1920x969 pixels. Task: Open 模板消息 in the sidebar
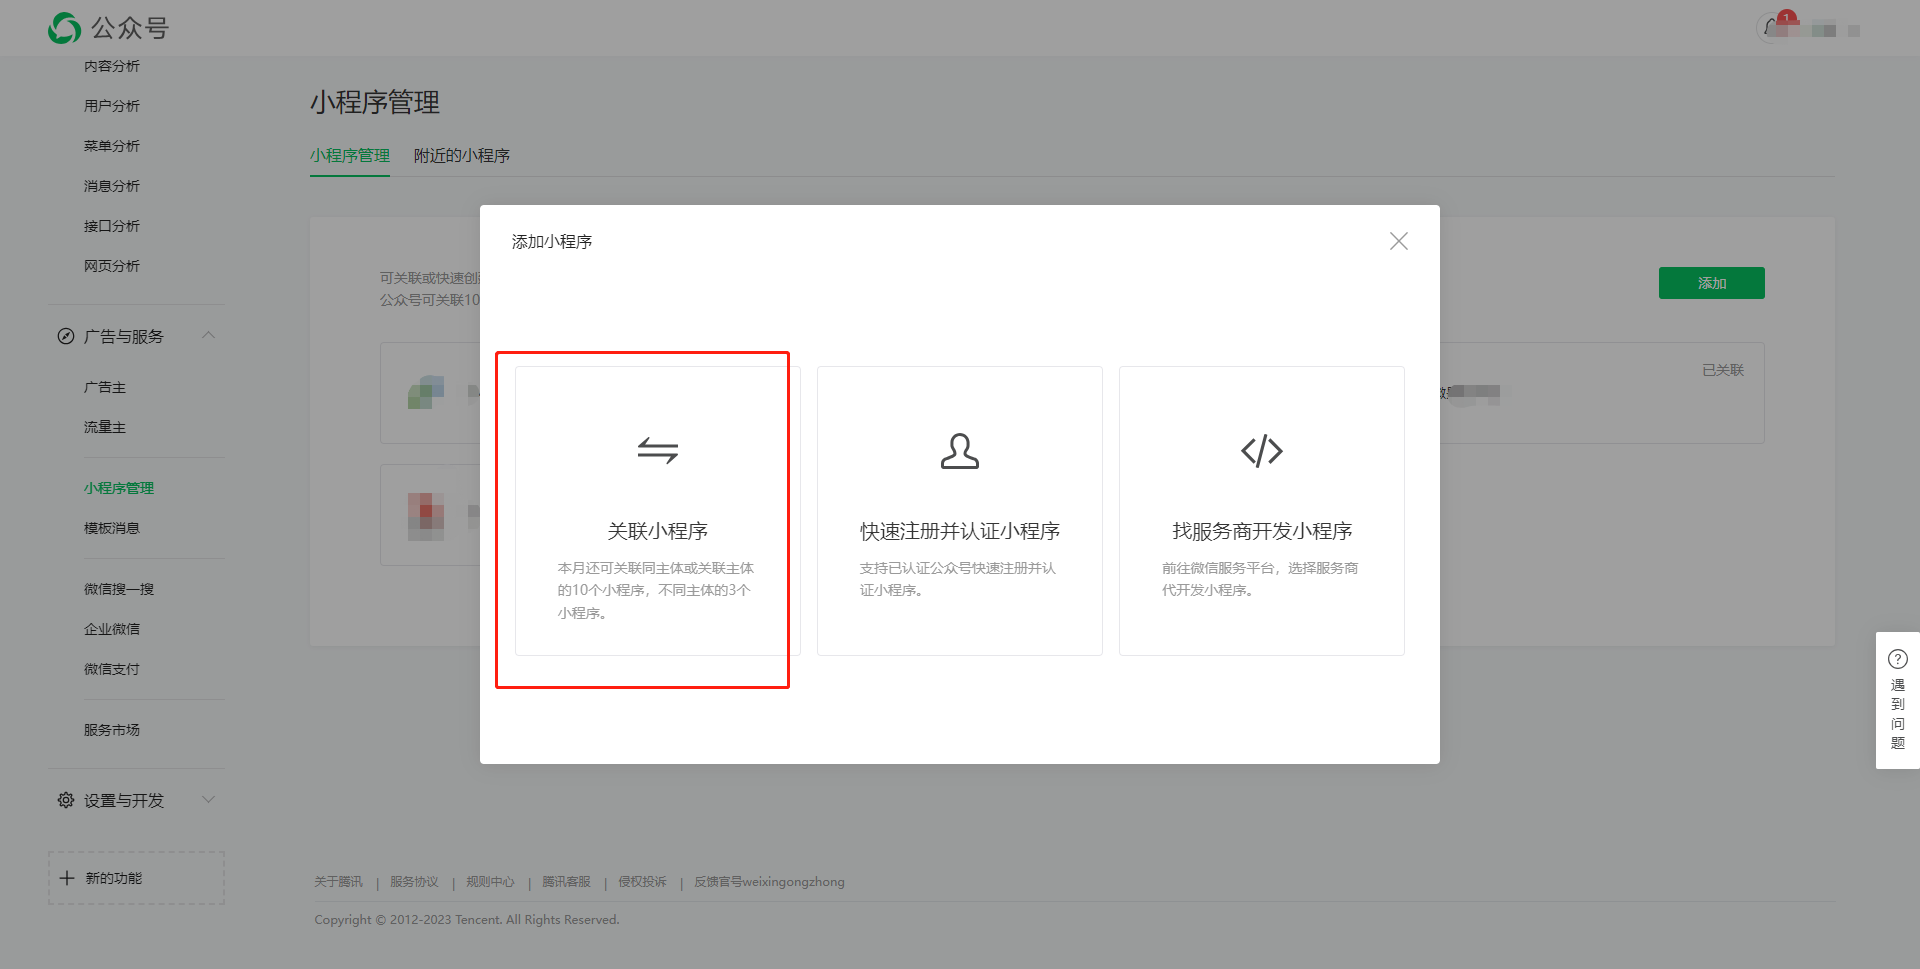[x=112, y=528]
